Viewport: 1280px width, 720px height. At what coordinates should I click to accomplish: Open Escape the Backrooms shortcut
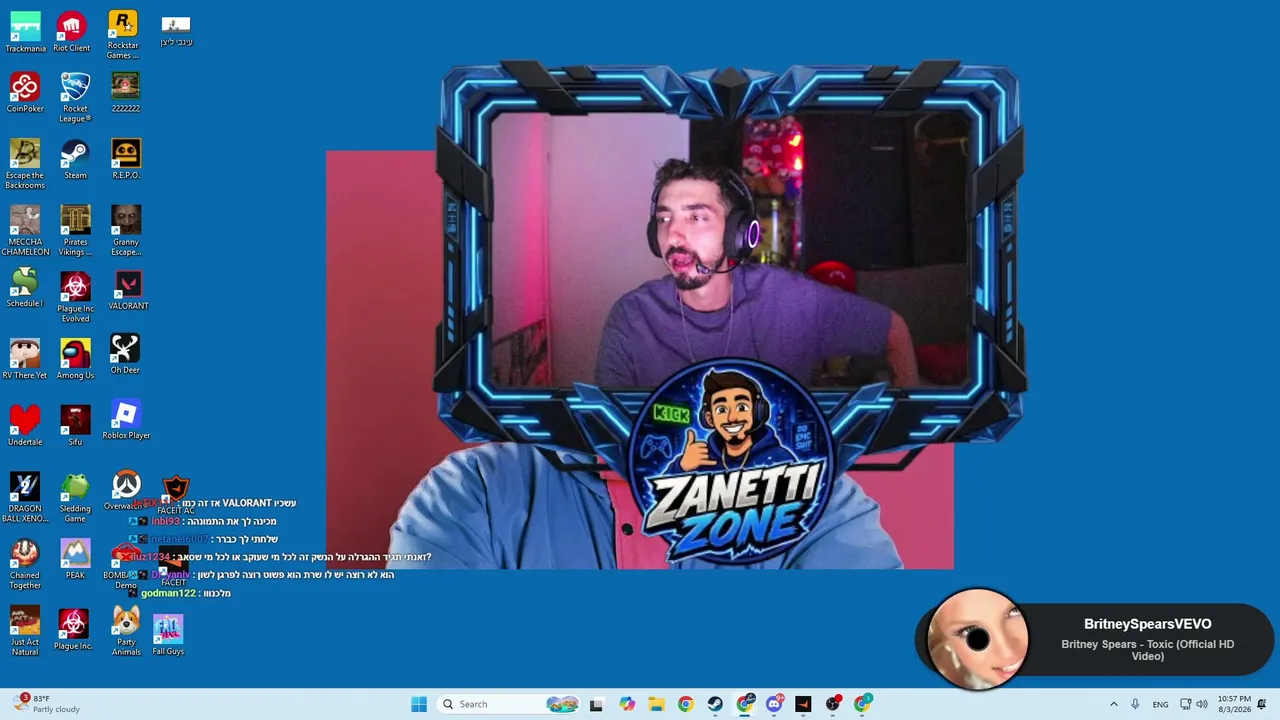click(x=25, y=164)
